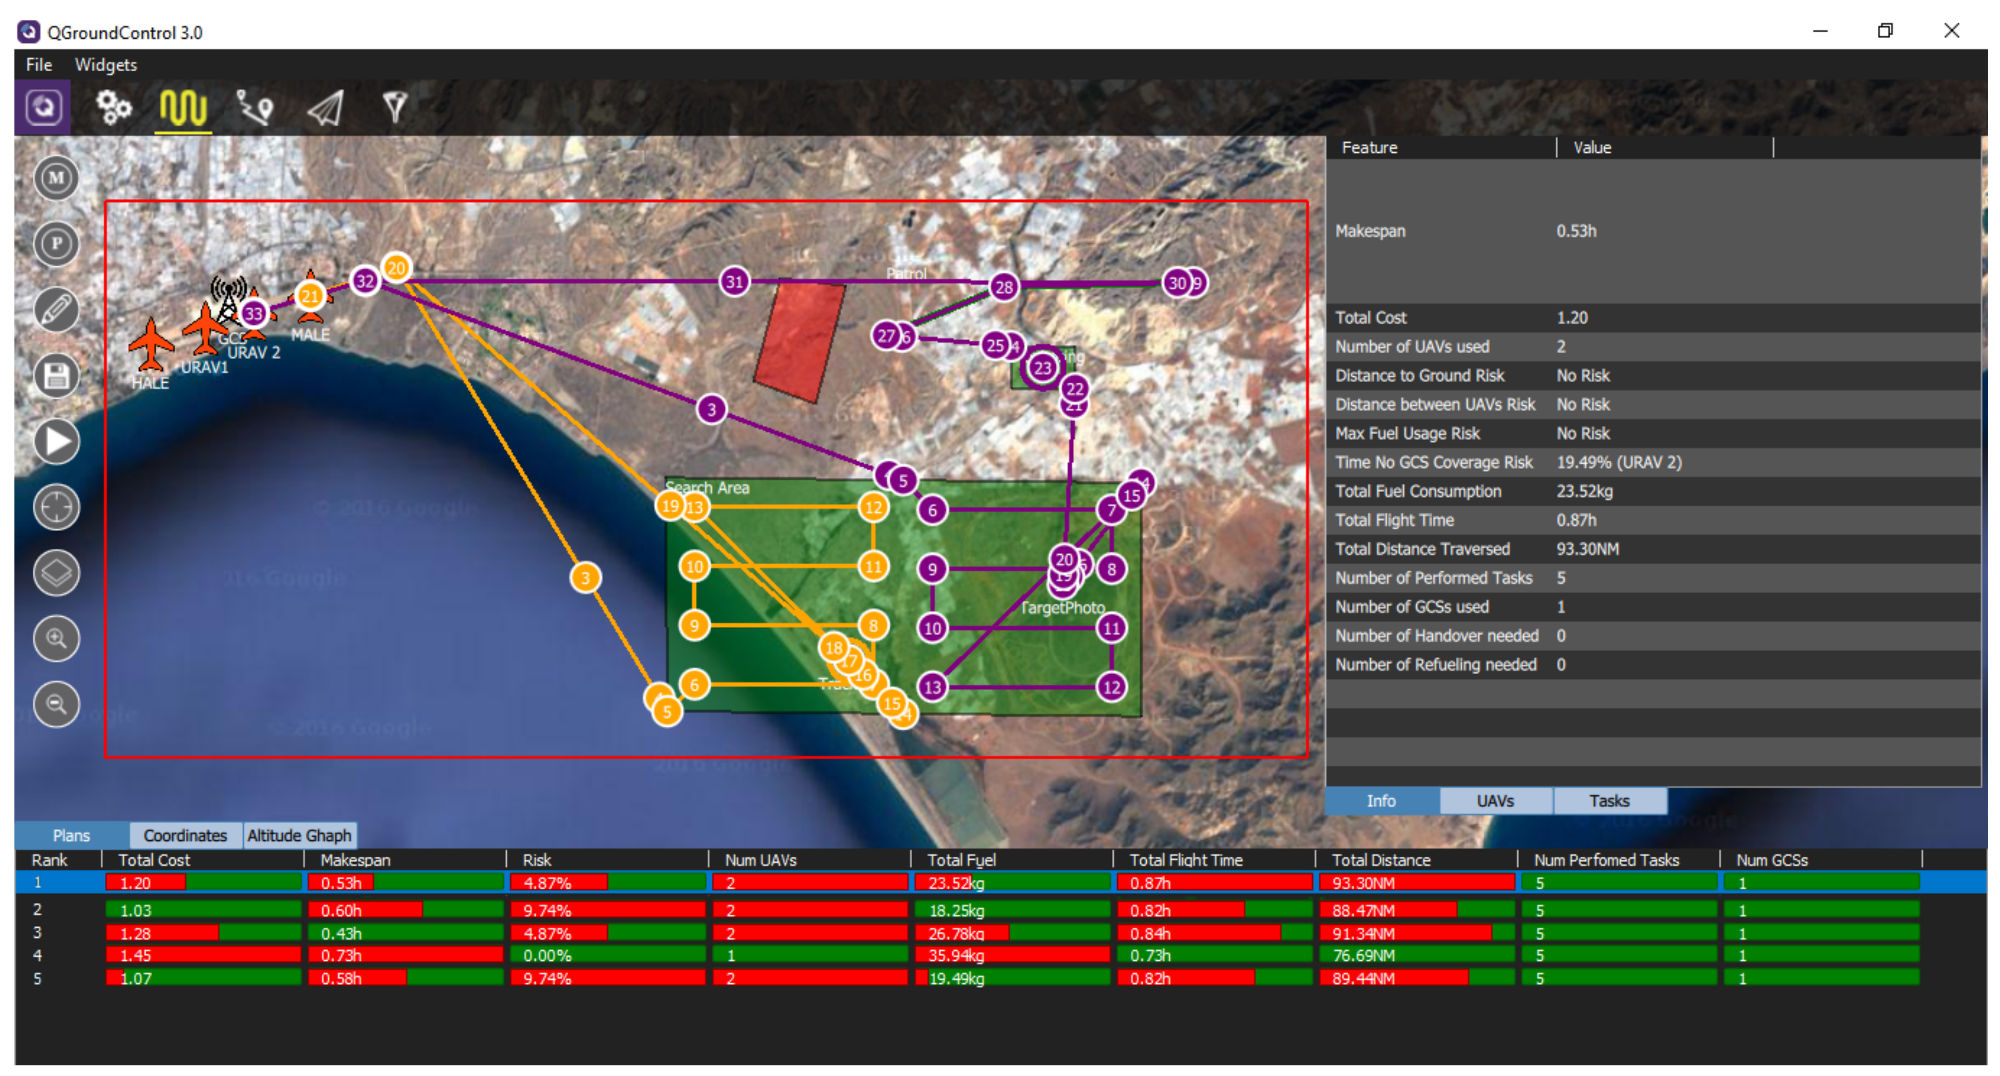Click the P mode circle button
Viewport: 2000px width, 1076px height.
pyautogui.click(x=56, y=244)
